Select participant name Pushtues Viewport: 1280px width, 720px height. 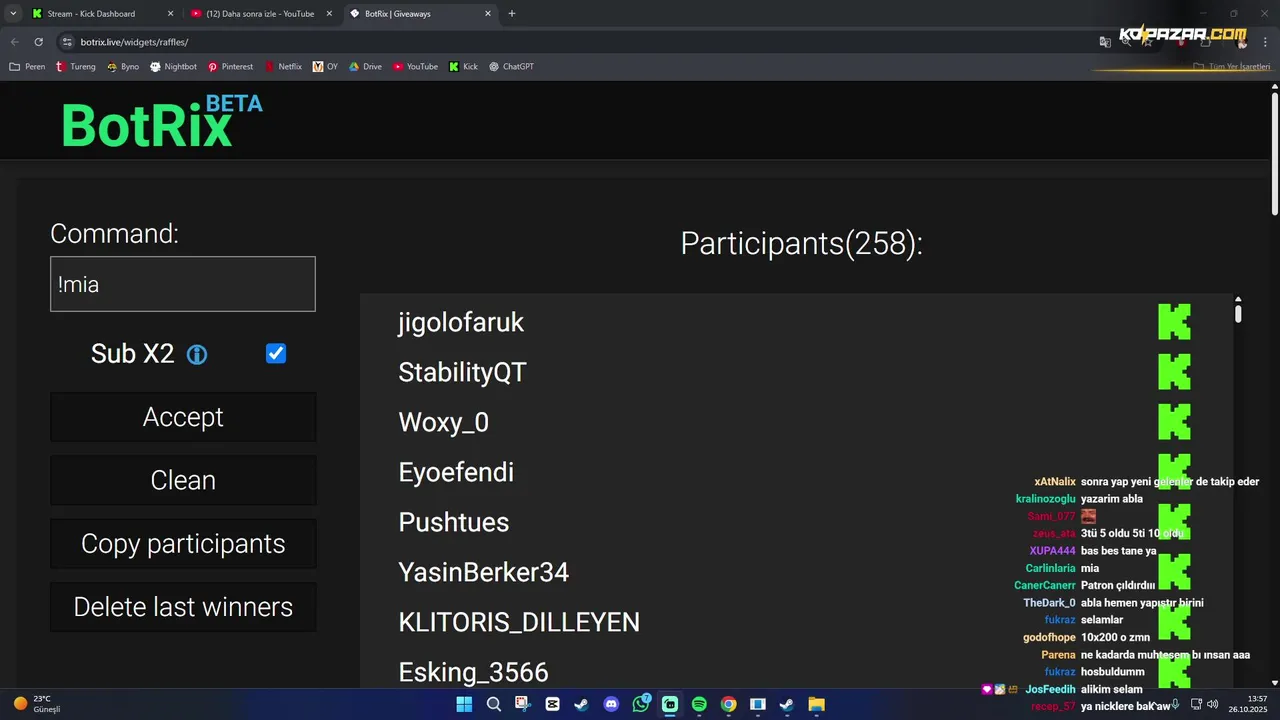(x=454, y=522)
